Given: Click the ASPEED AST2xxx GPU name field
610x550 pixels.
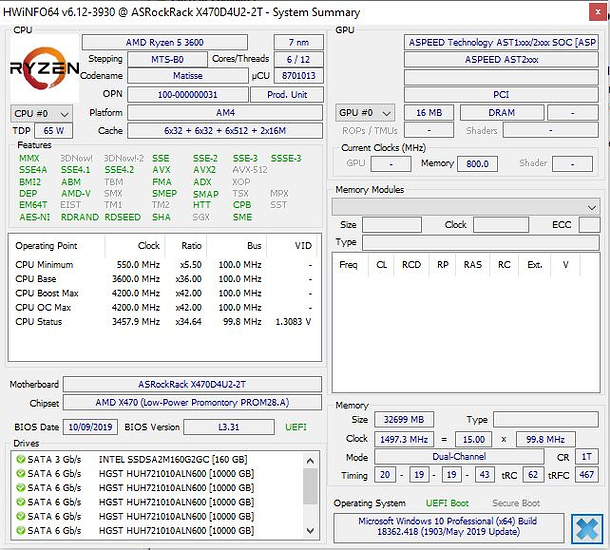Looking at the screenshot, I should pyautogui.click(x=501, y=60).
